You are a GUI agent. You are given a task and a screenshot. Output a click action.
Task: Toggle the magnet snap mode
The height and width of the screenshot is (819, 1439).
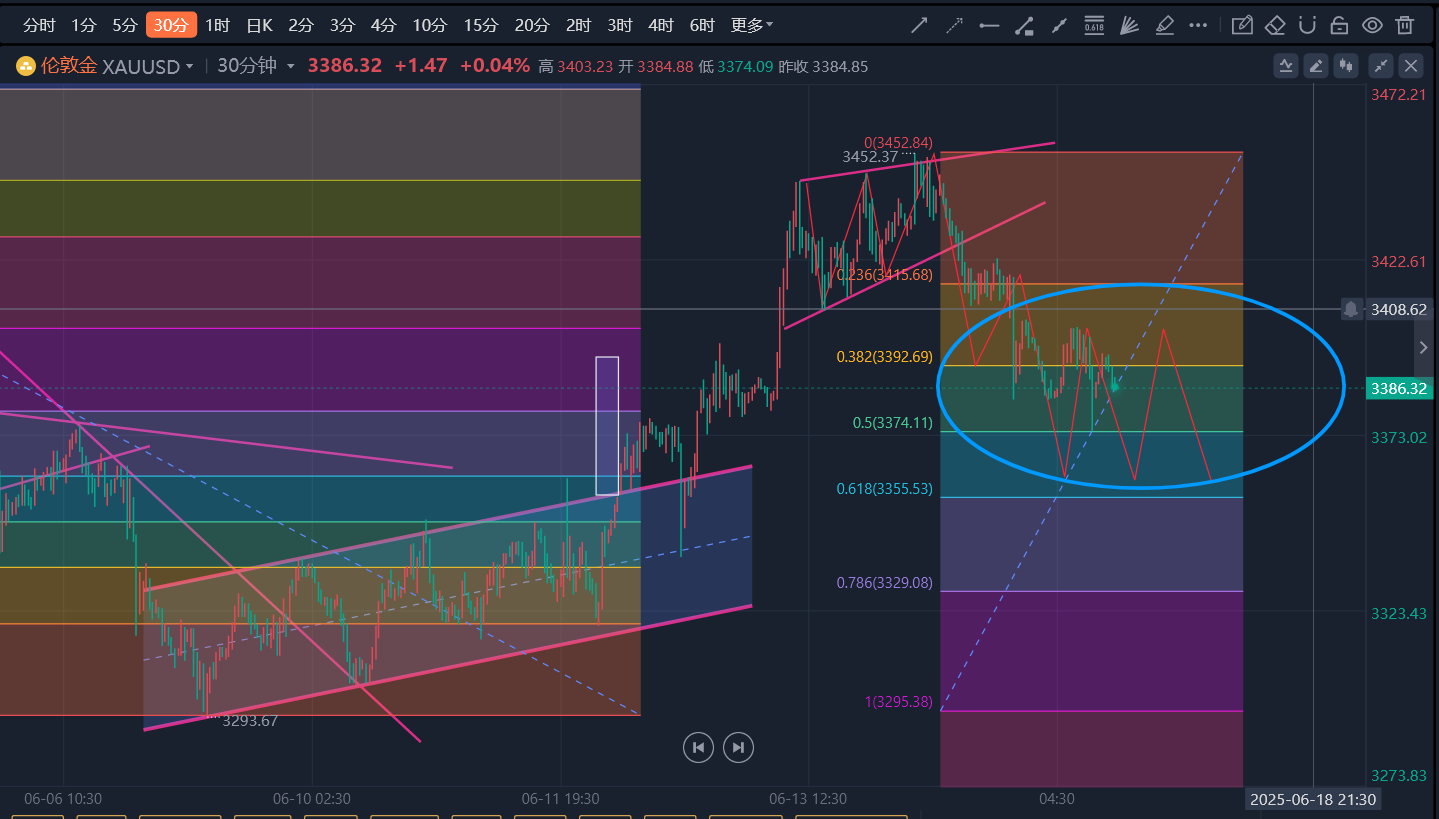pyautogui.click(x=1307, y=25)
